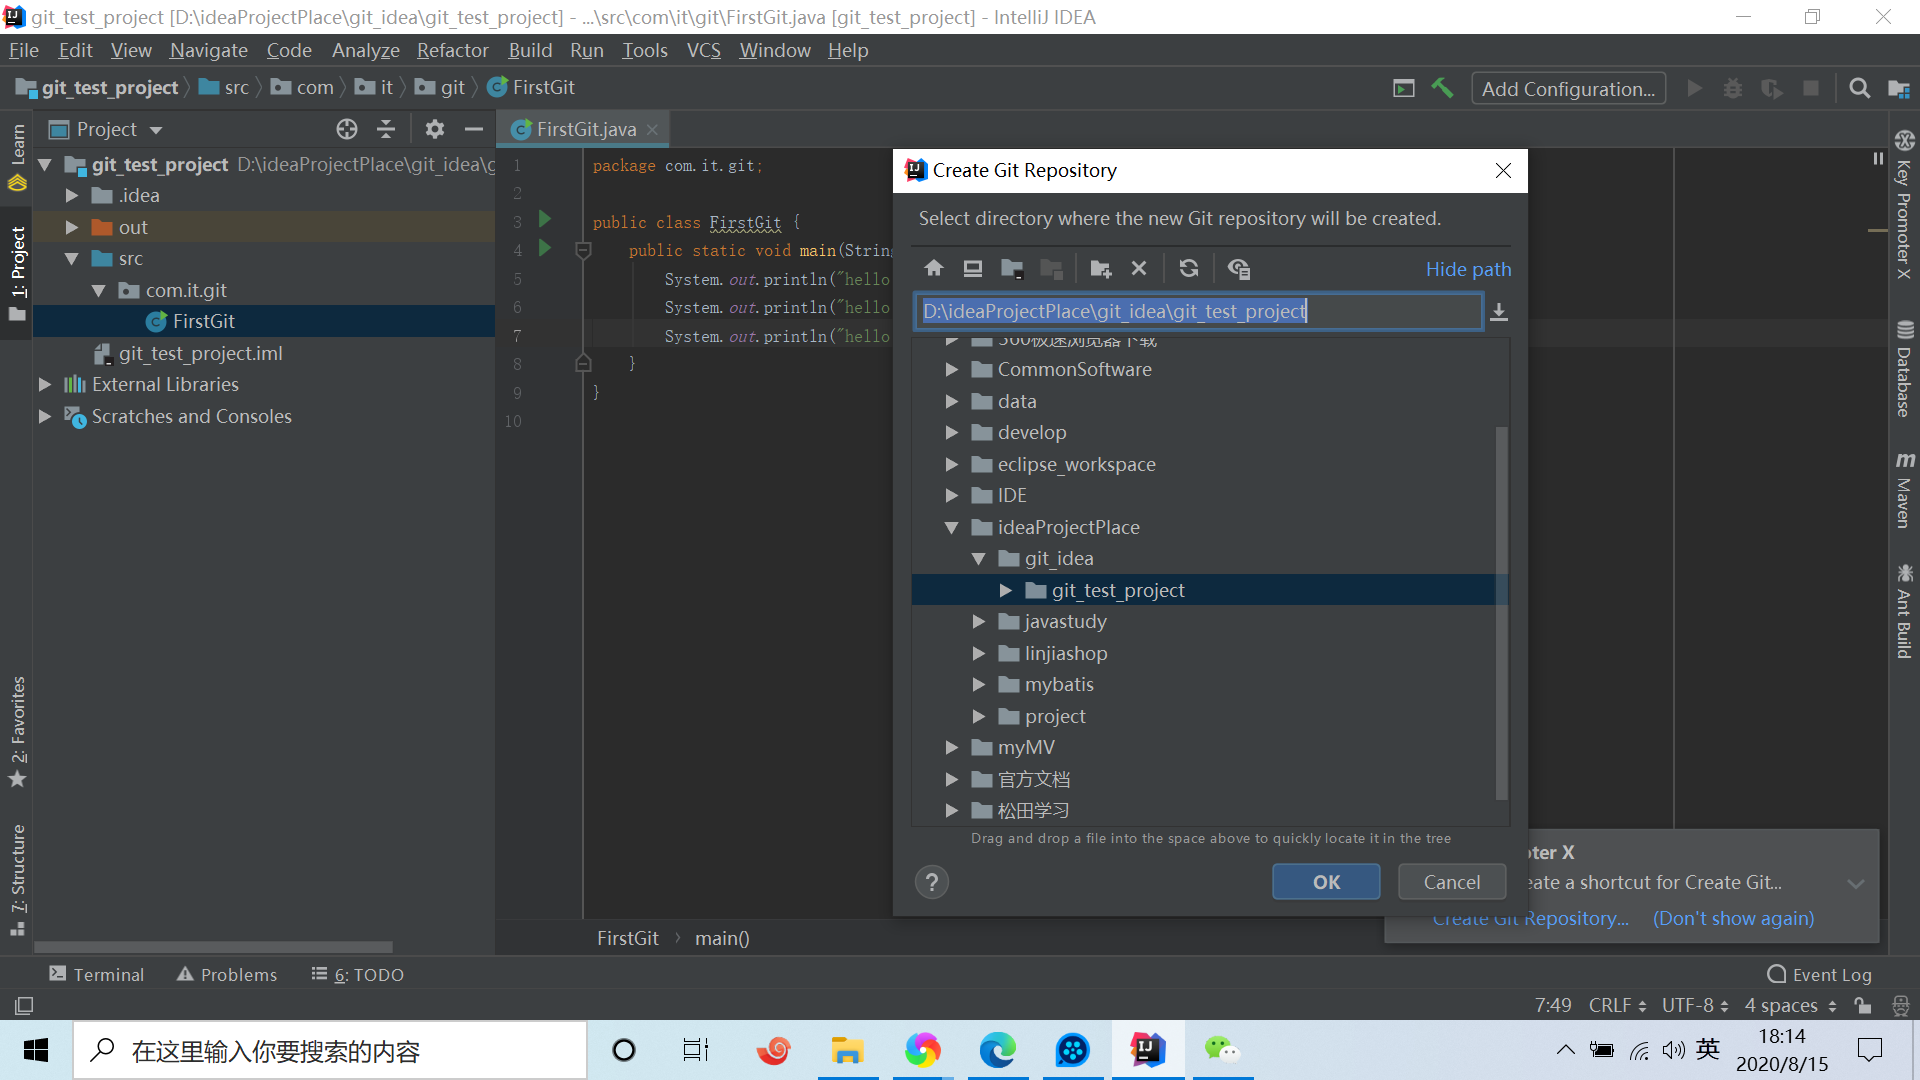Collapse ideaProjectPlace folder in dialog tree
The image size is (1920, 1080).
click(x=951, y=528)
